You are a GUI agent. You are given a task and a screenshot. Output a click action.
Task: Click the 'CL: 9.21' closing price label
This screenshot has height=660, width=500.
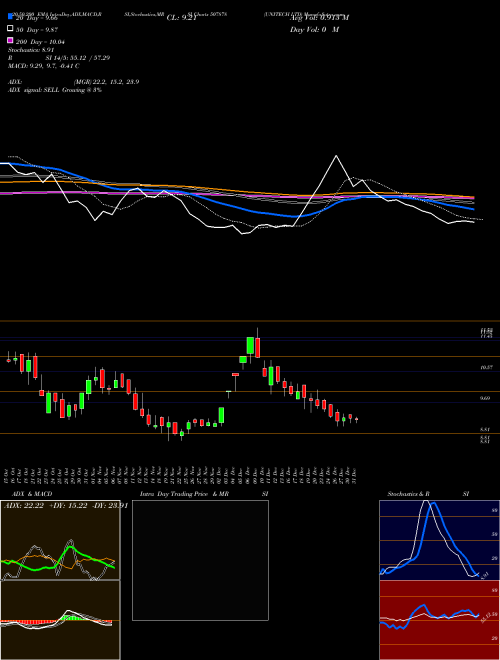[x=182, y=18]
